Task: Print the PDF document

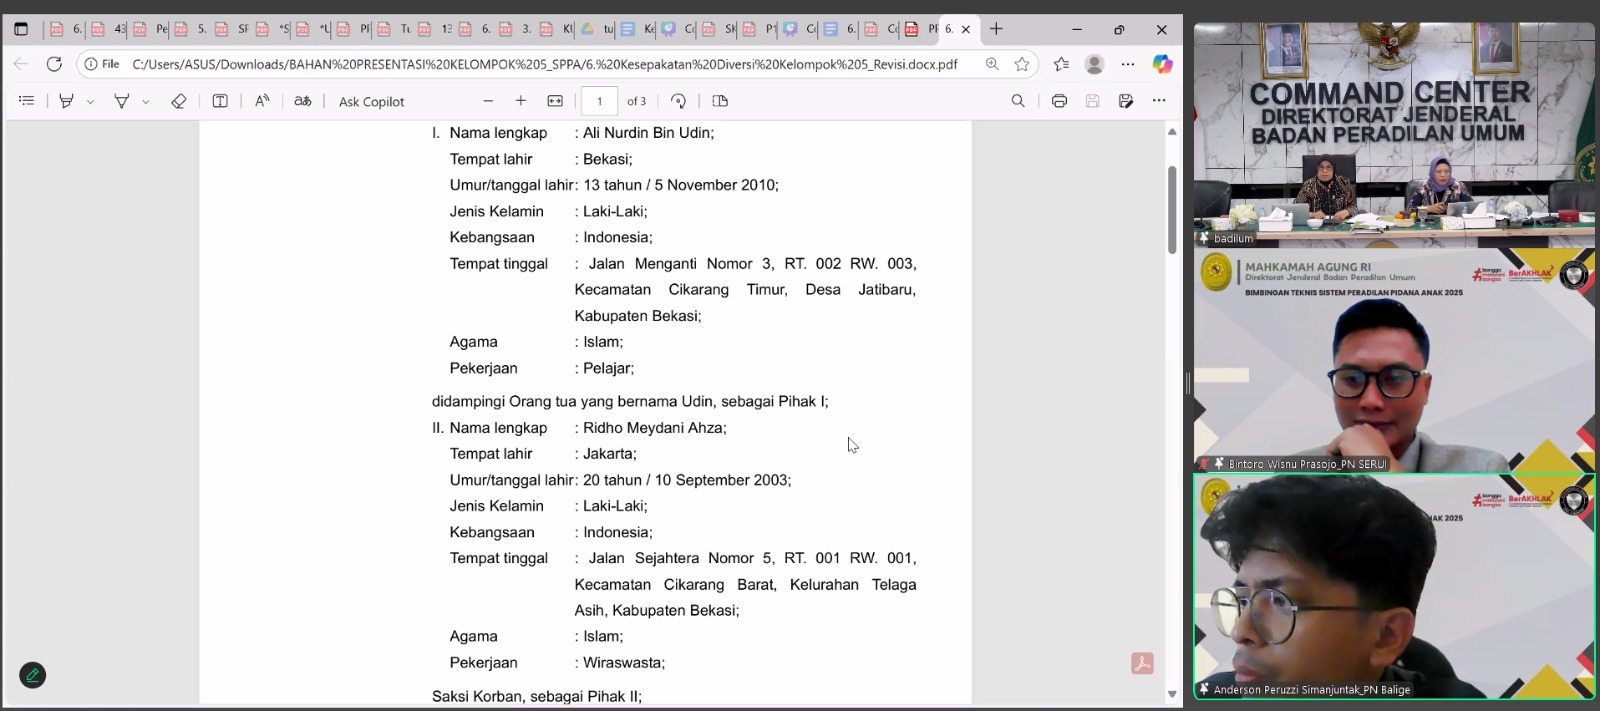Action: (1060, 101)
